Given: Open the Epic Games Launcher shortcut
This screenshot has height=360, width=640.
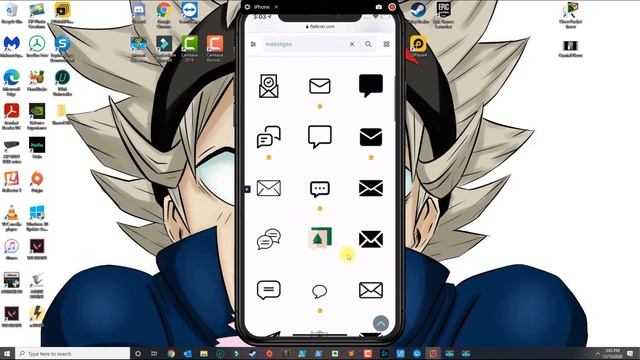Looking at the screenshot, I should tap(443, 15).
